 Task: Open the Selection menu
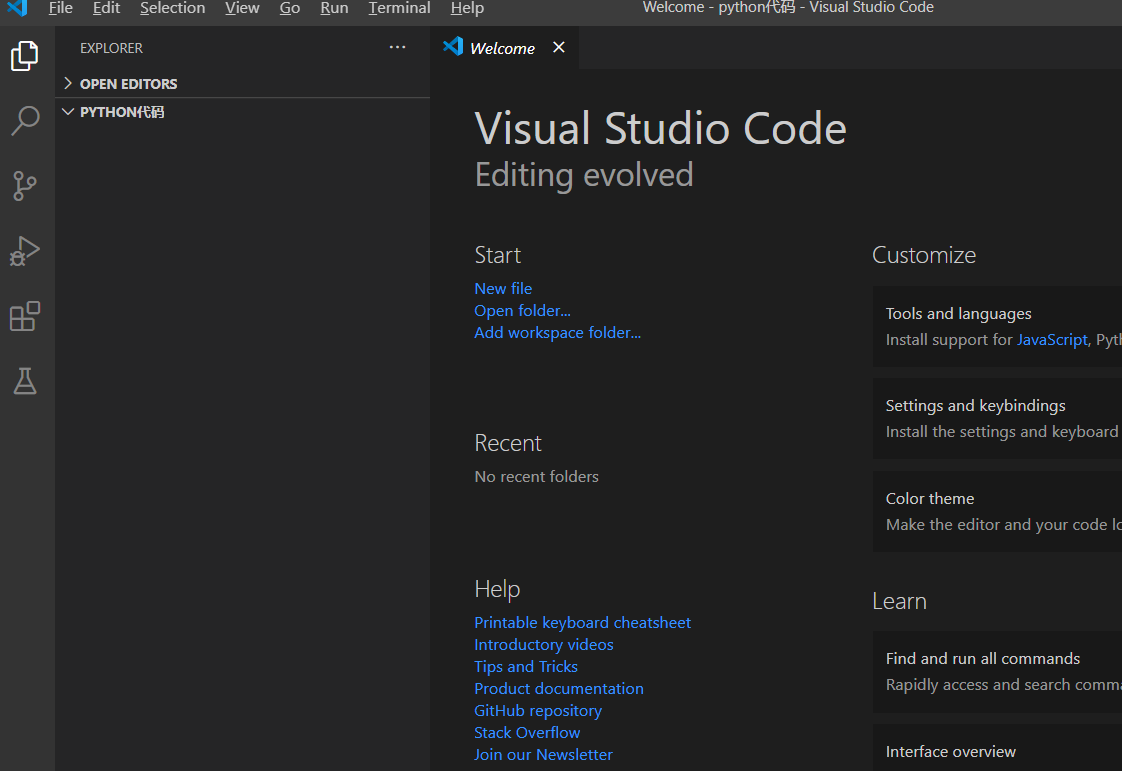pos(172,8)
